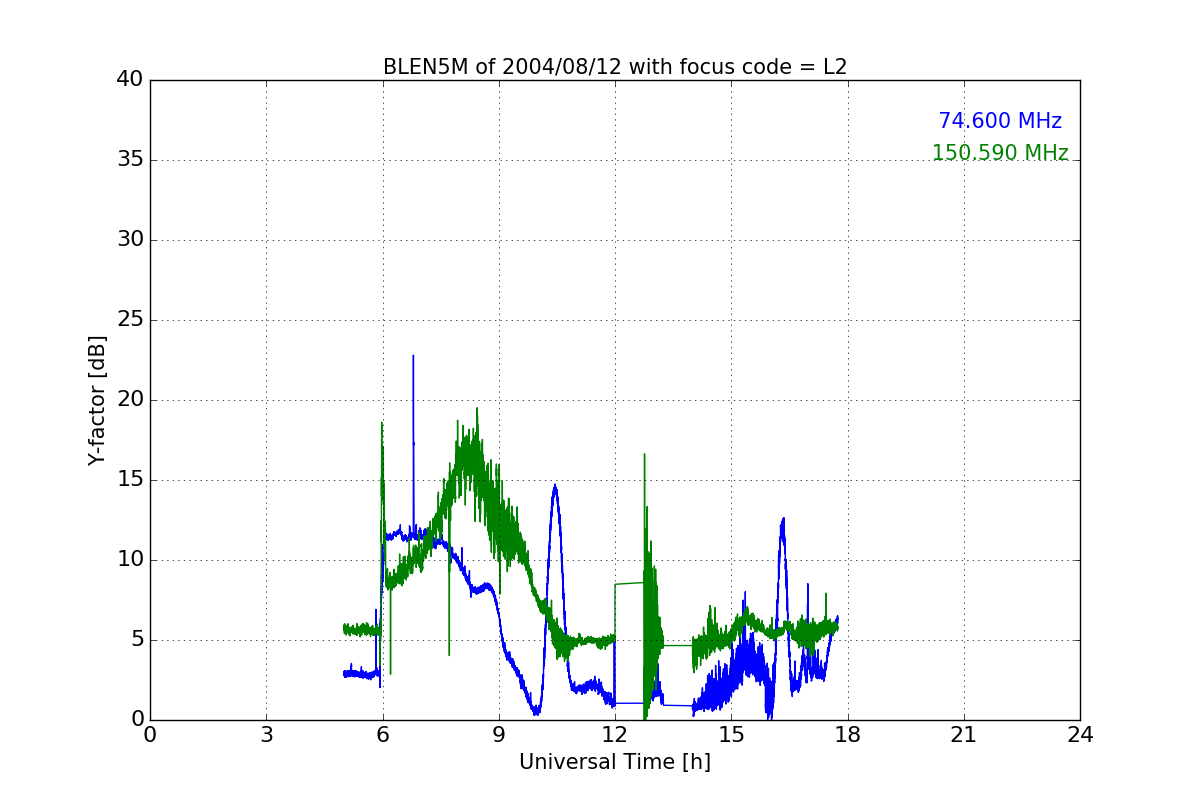The image size is (1200, 800).
Task: Select the green '150.590 MHz' legend label
Action: [x=1000, y=153]
